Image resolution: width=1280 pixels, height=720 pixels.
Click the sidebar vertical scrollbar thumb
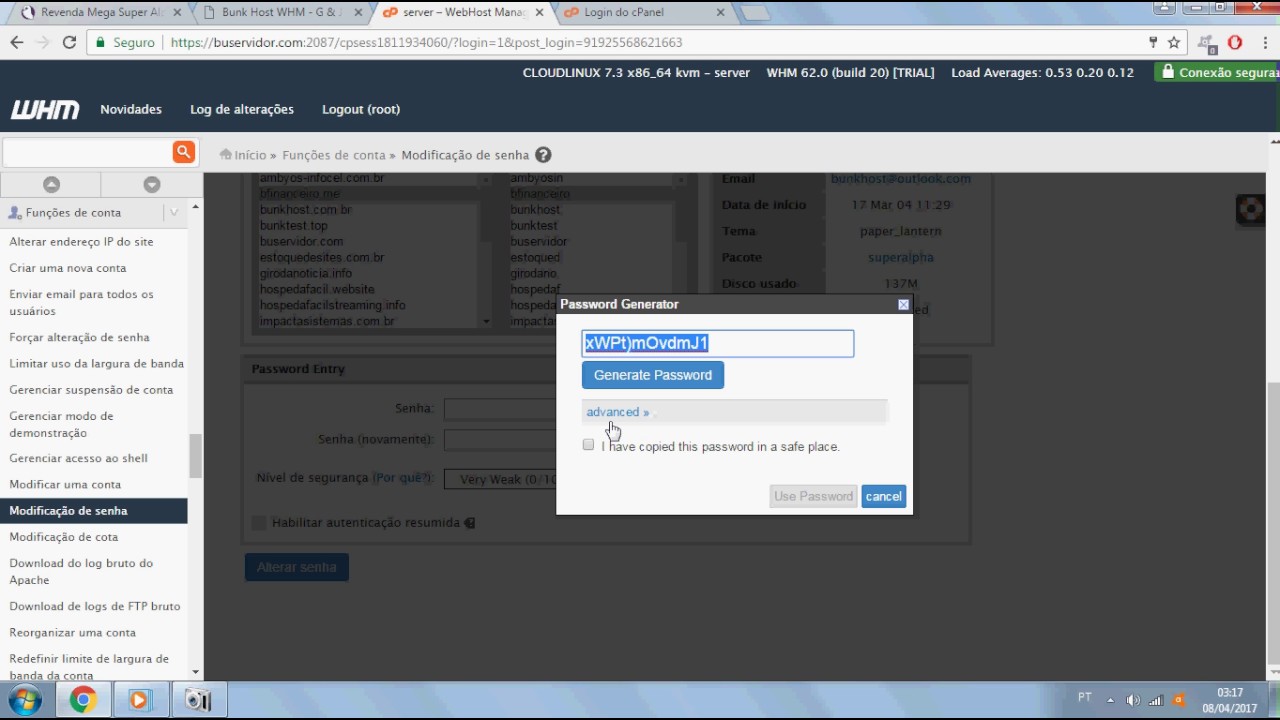[195, 456]
